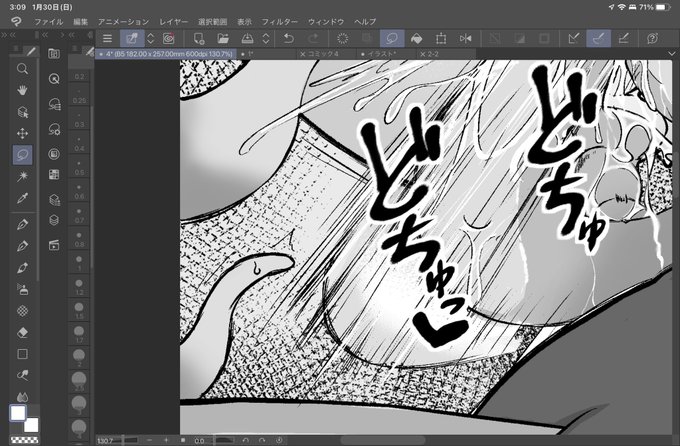Open the 編集 menu
This screenshot has width=680, height=446.
[x=80, y=21]
